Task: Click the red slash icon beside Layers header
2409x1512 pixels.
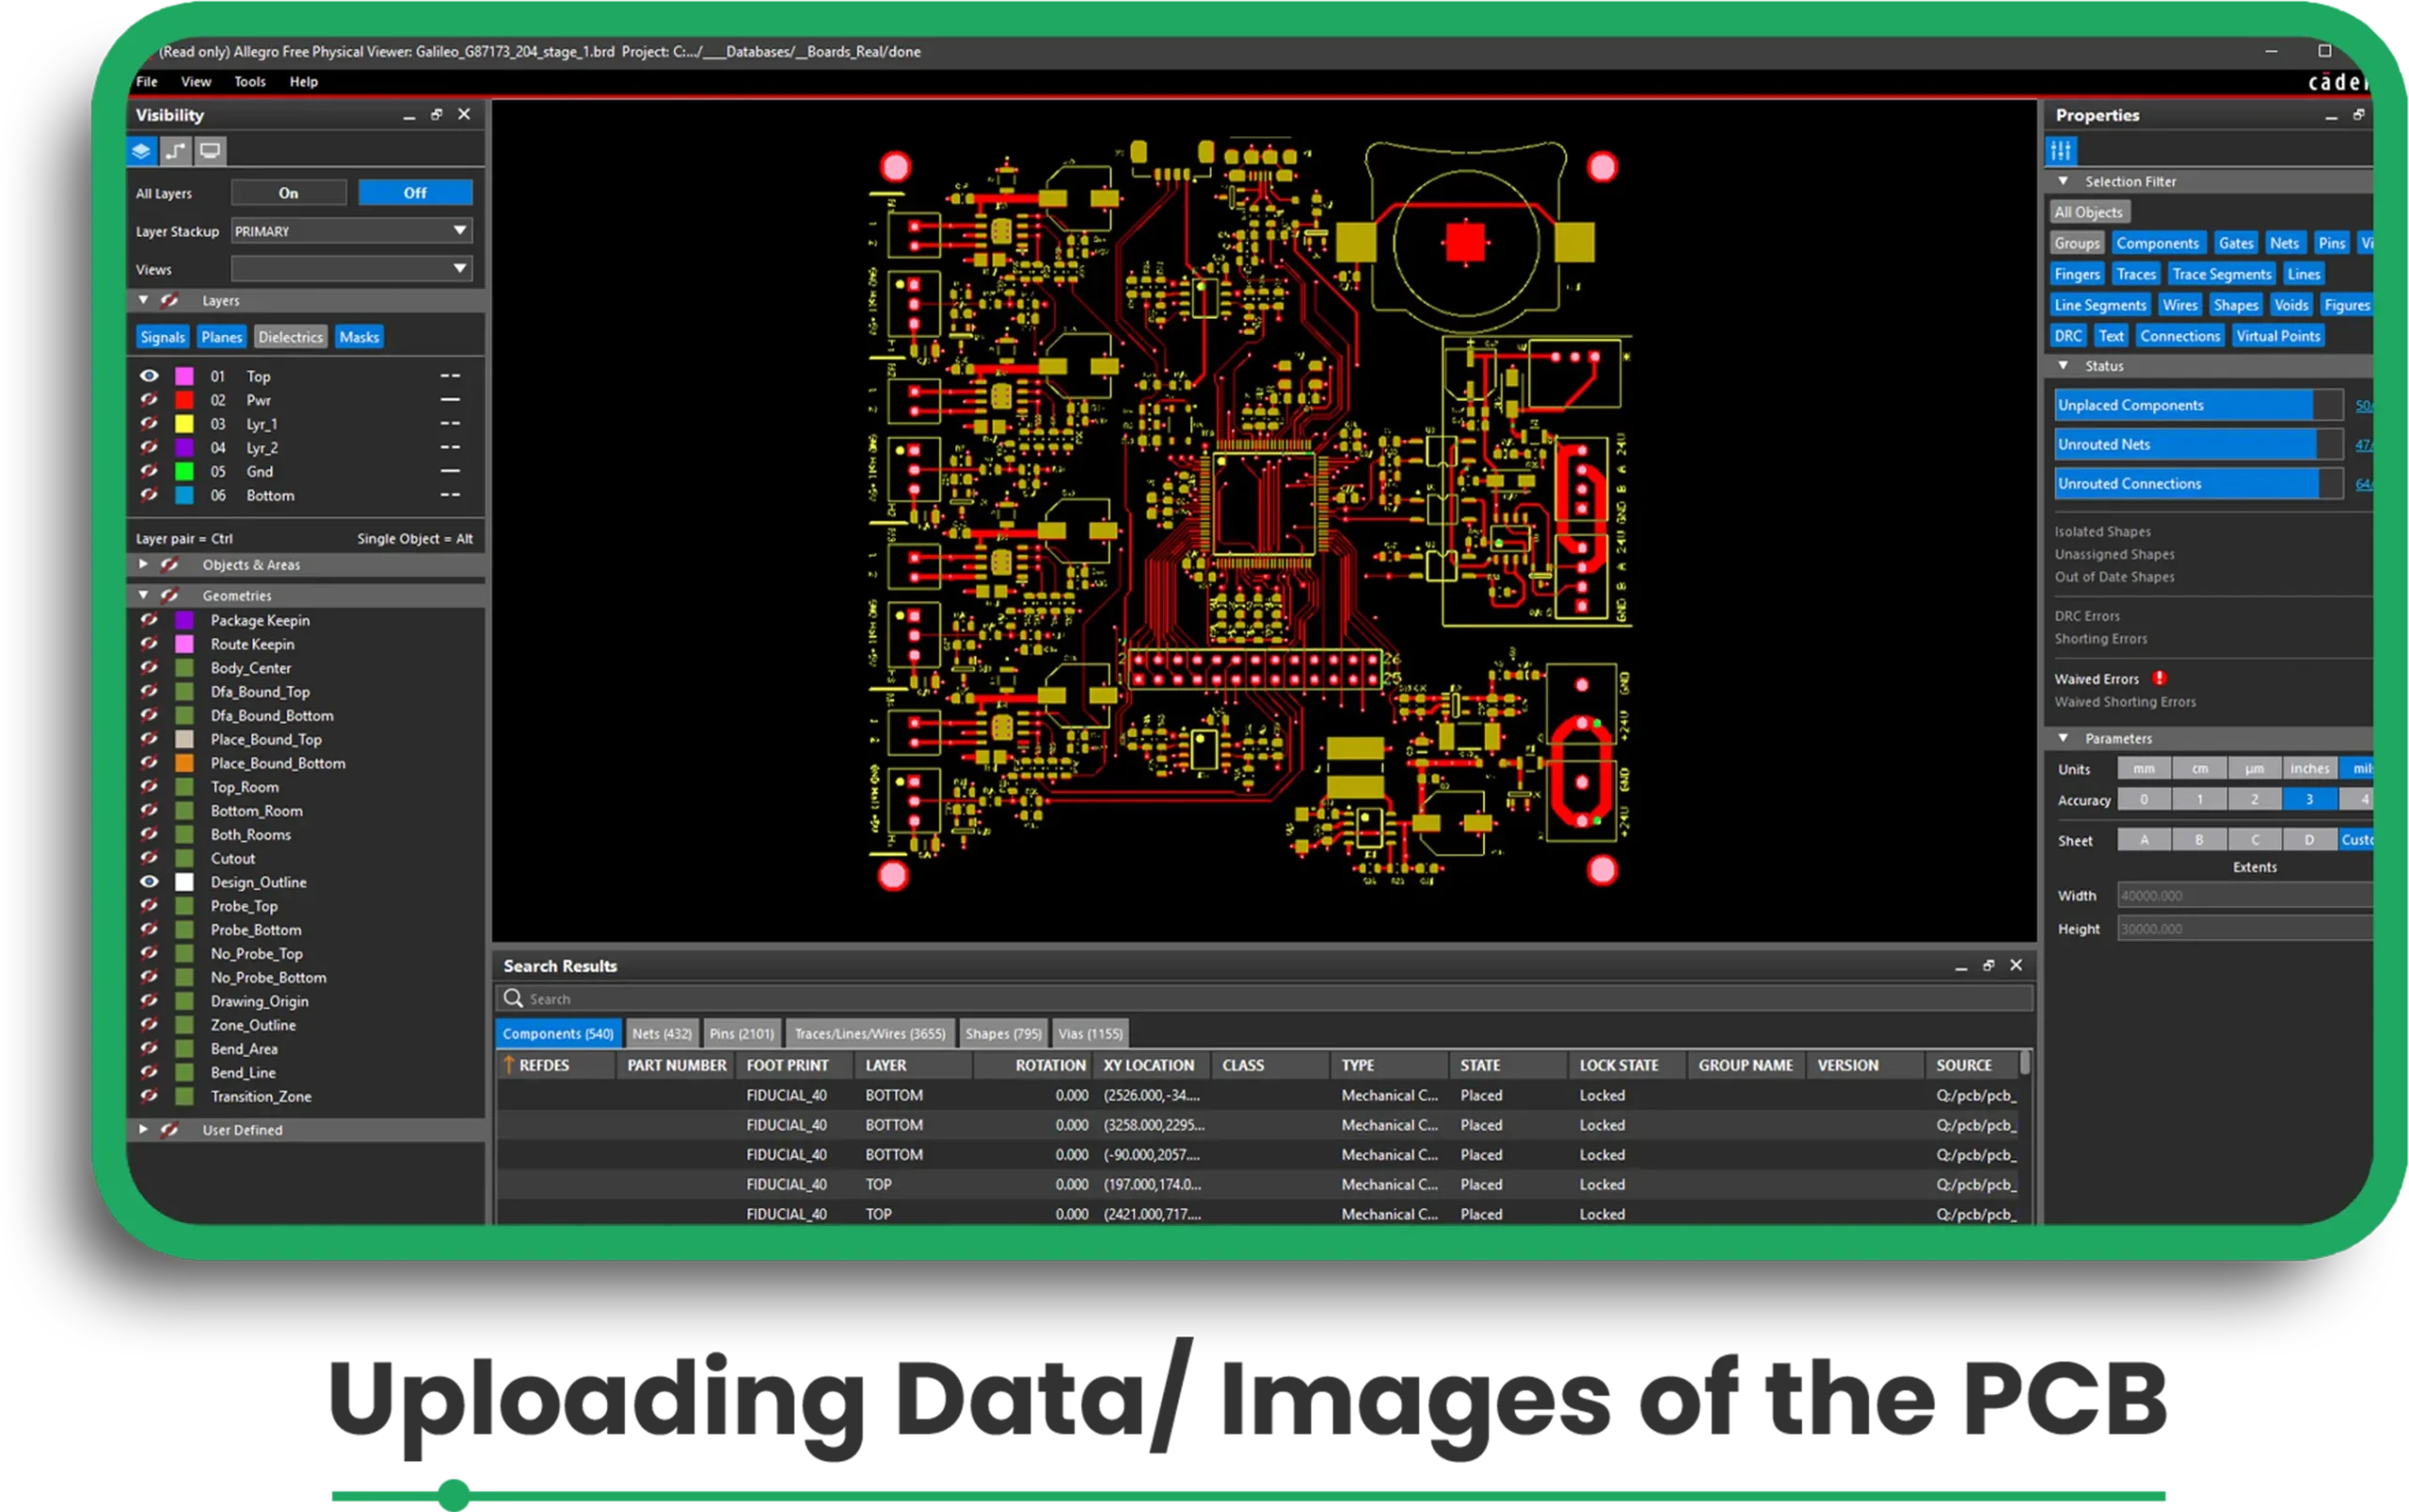Action: (170, 300)
